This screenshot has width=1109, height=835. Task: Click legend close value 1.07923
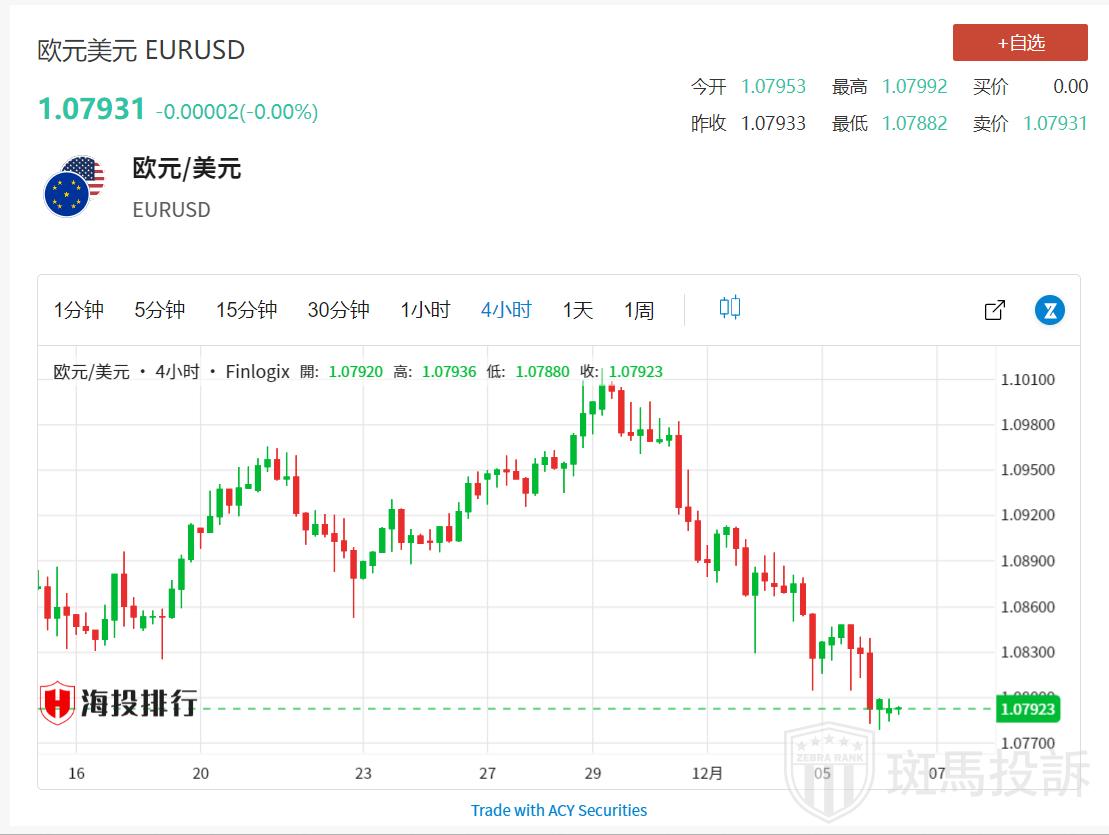636,371
